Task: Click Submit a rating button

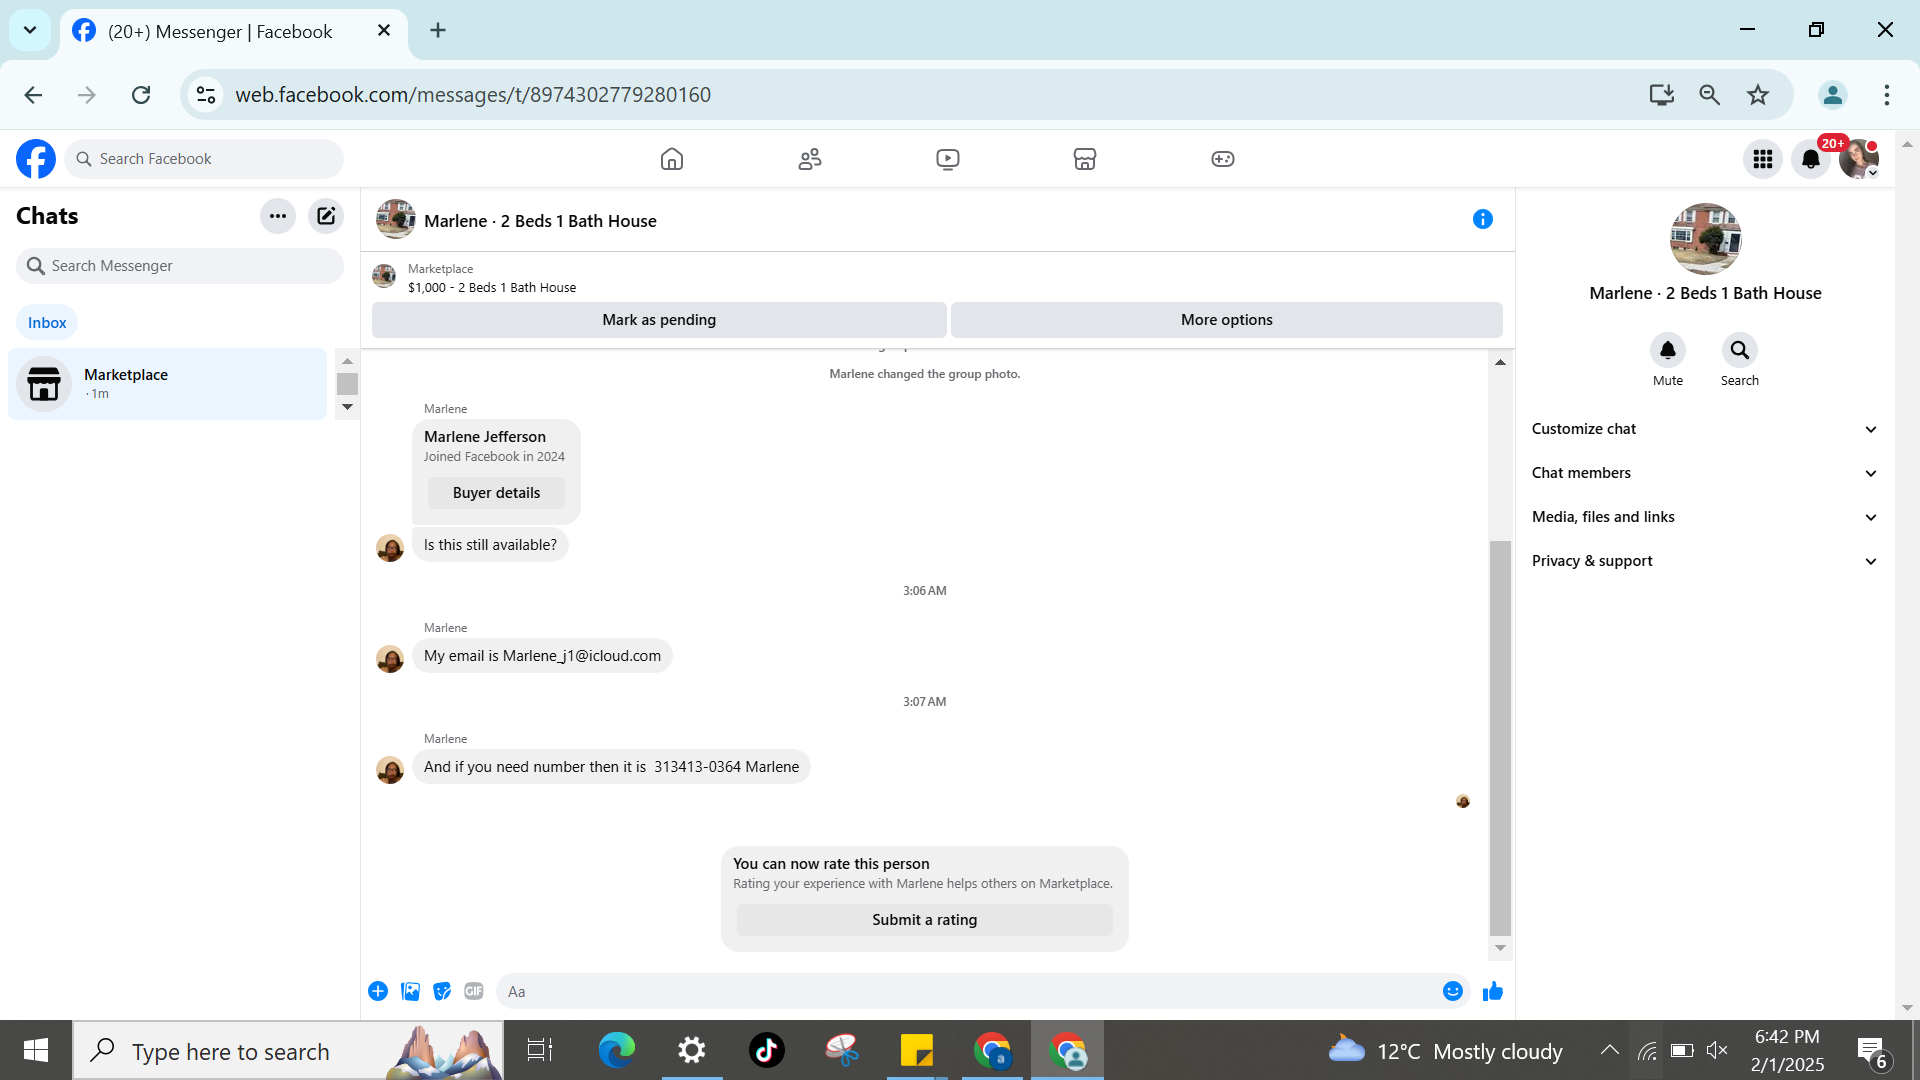Action: (x=924, y=920)
